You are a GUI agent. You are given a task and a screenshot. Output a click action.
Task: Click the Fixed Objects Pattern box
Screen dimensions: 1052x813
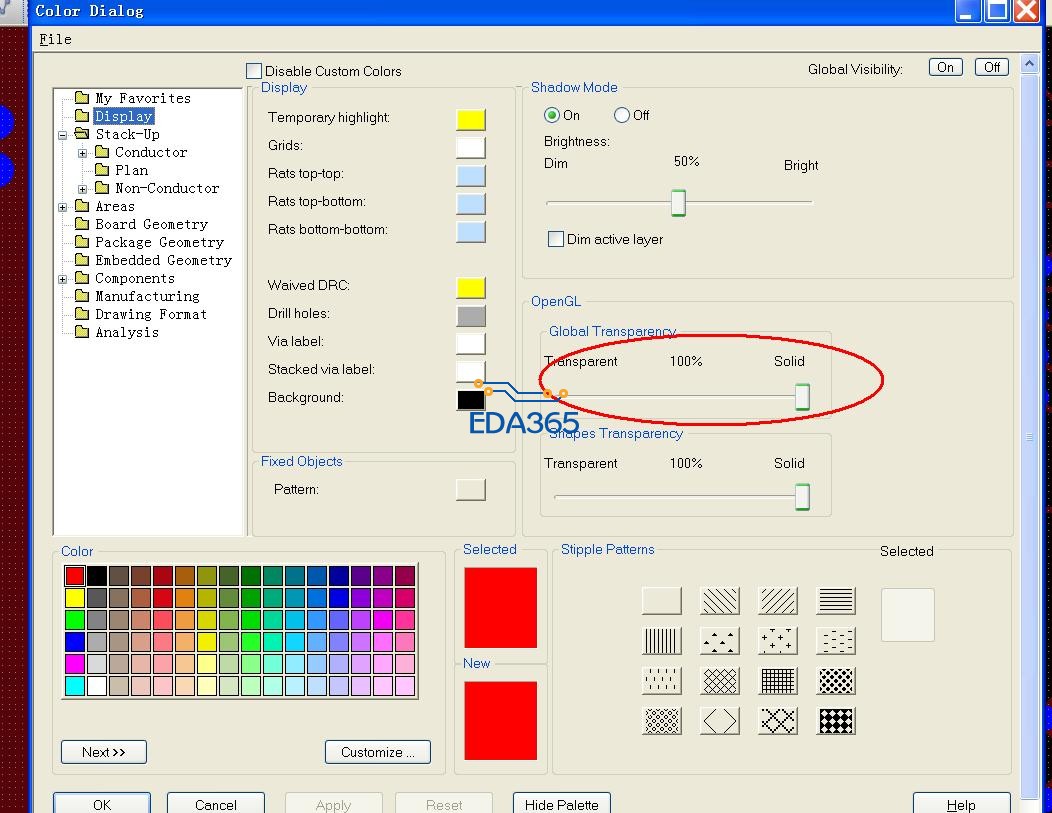click(x=470, y=489)
